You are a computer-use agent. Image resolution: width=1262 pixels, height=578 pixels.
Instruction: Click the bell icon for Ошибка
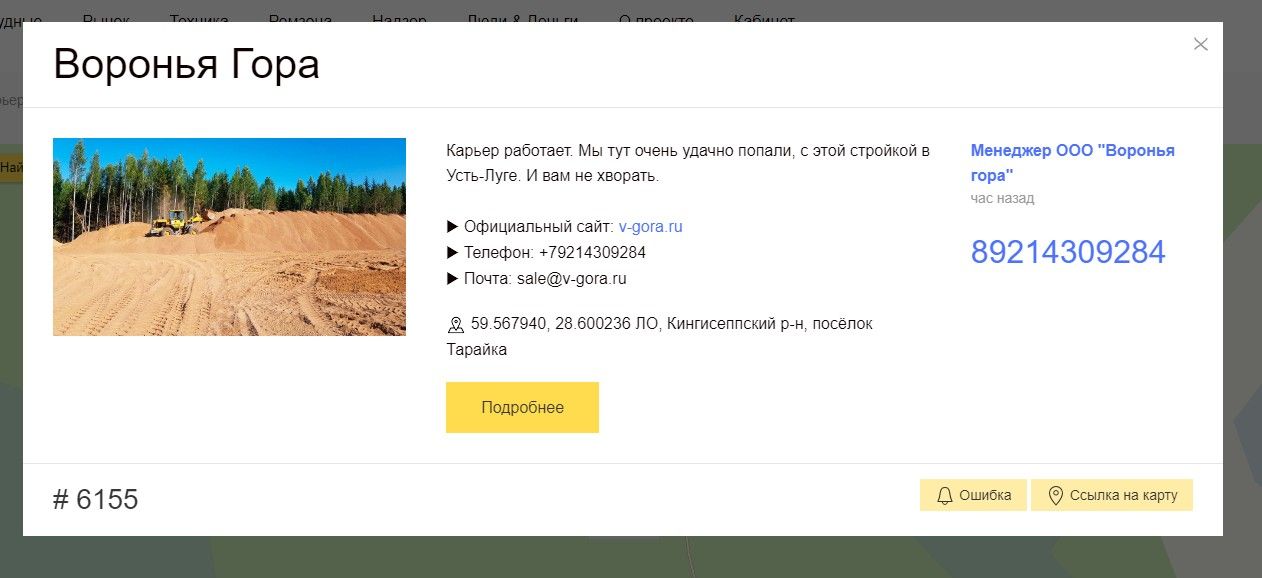pyautogui.click(x=944, y=495)
